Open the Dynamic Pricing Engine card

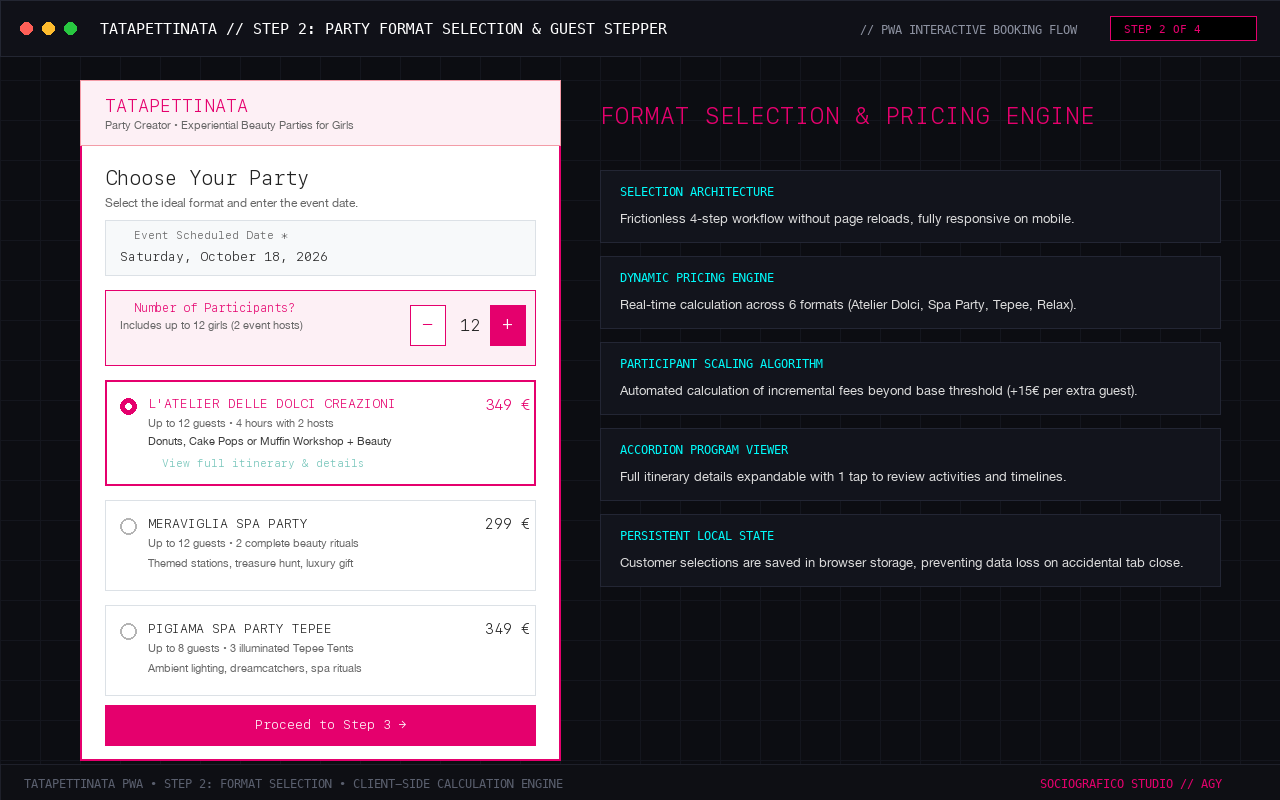pos(910,292)
